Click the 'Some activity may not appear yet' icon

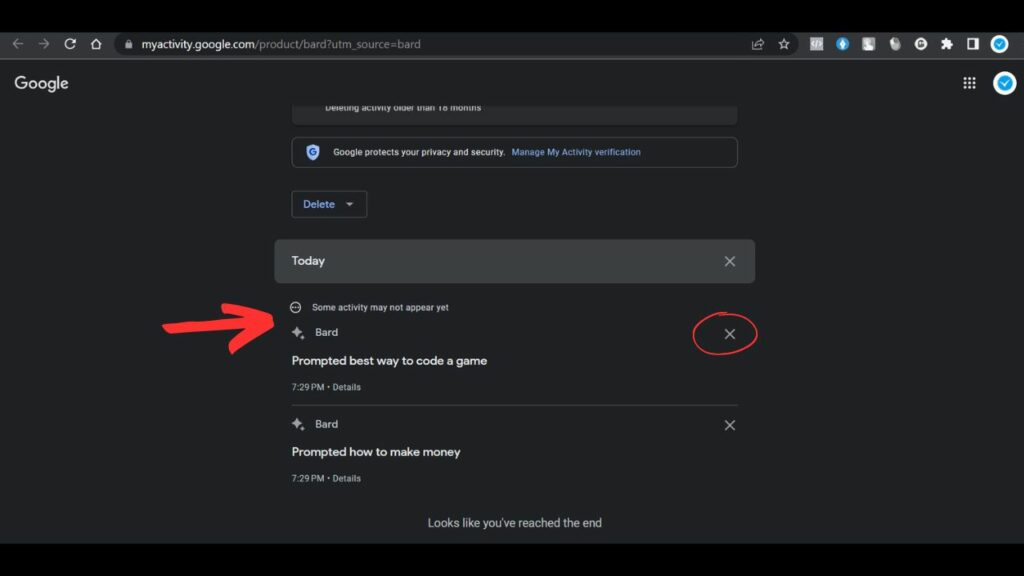tap(296, 307)
